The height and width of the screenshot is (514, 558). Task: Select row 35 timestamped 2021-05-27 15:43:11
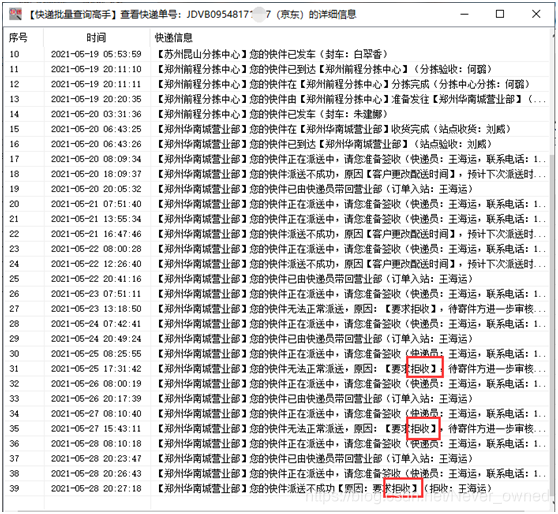tap(276, 429)
